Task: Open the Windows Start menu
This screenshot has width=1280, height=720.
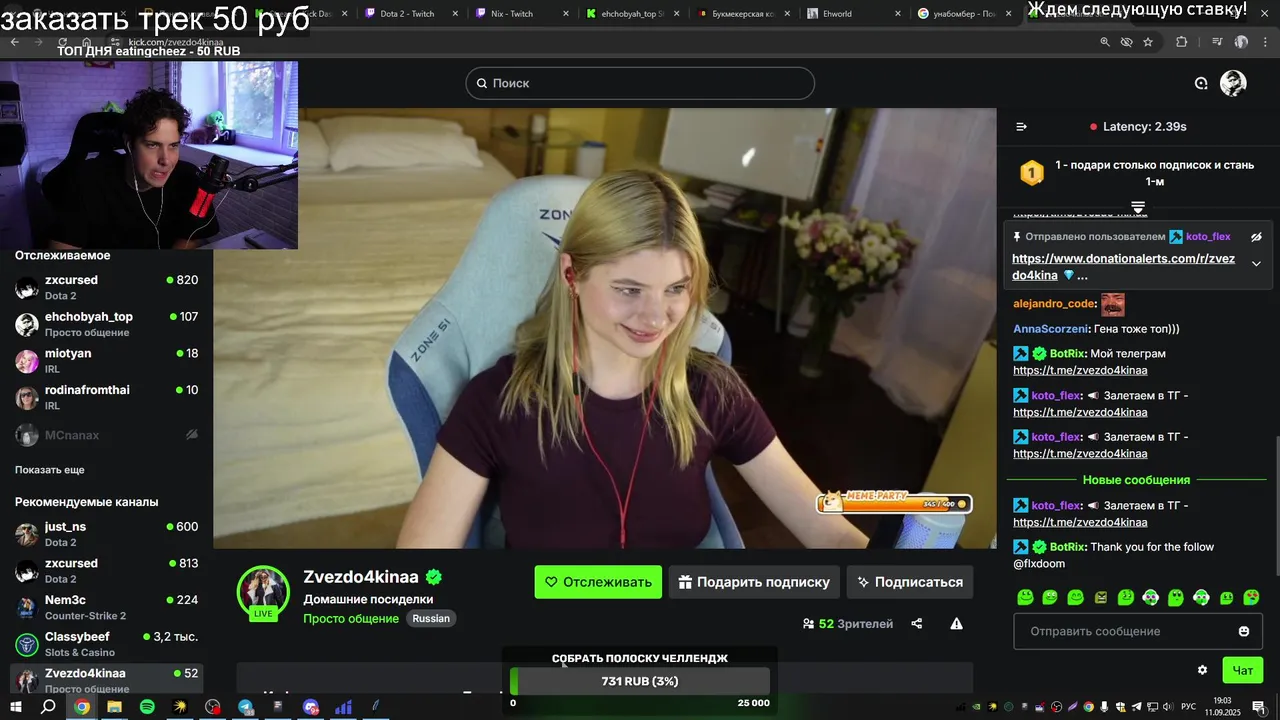Action: pos(15,707)
